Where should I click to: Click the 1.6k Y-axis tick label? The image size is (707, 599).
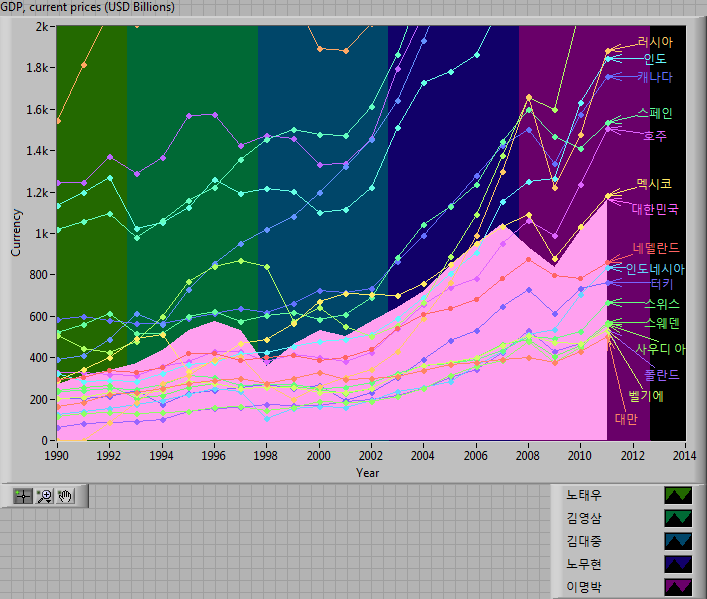pyautogui.click(x=37, y=110)
